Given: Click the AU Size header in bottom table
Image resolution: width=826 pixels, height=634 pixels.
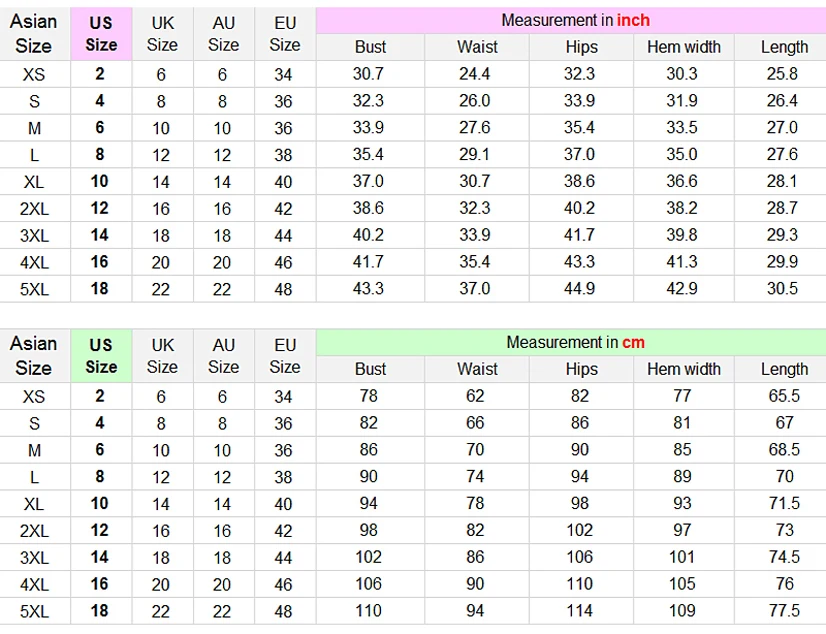Looking at the screenshot, I should coord(224,355).
